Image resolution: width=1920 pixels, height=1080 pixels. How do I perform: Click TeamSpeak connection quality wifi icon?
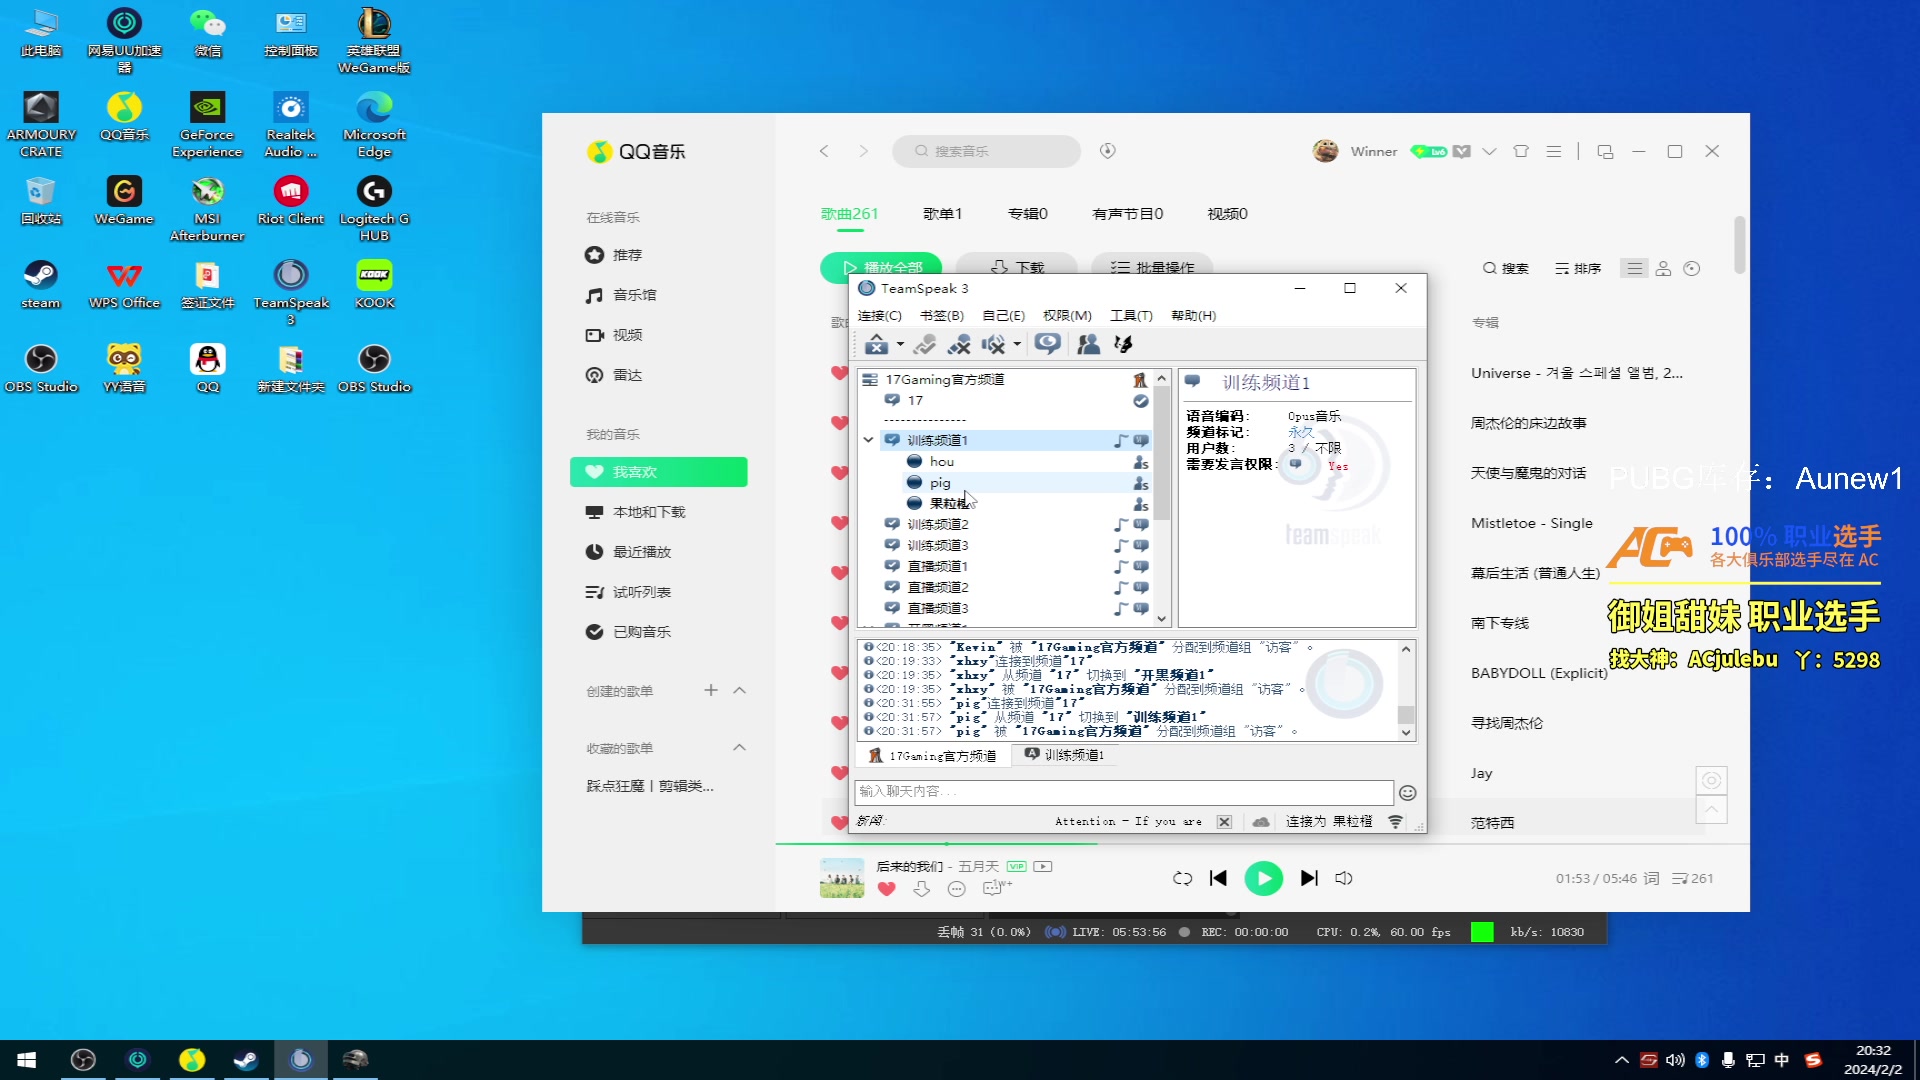click(1395, 821)
